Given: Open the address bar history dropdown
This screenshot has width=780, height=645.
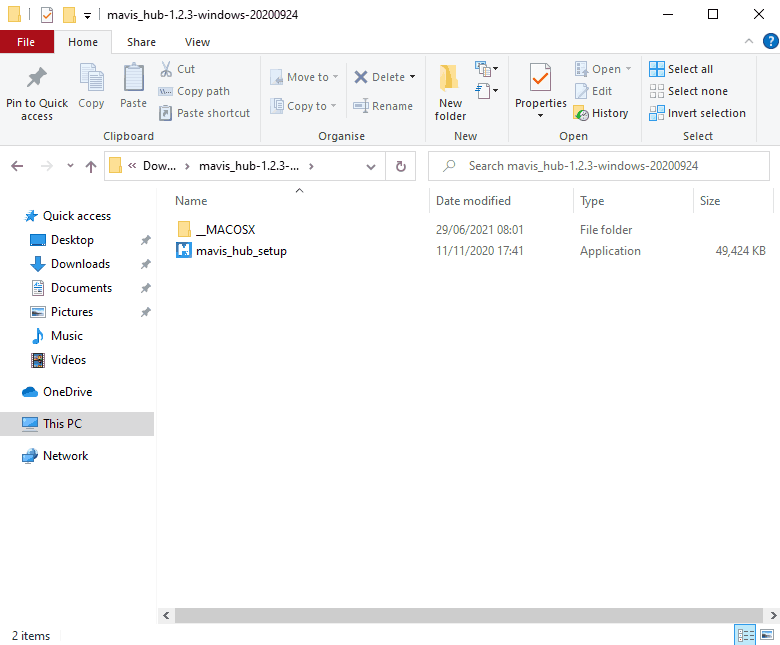Looking at the screenshot, I should (x=371, y=167).
